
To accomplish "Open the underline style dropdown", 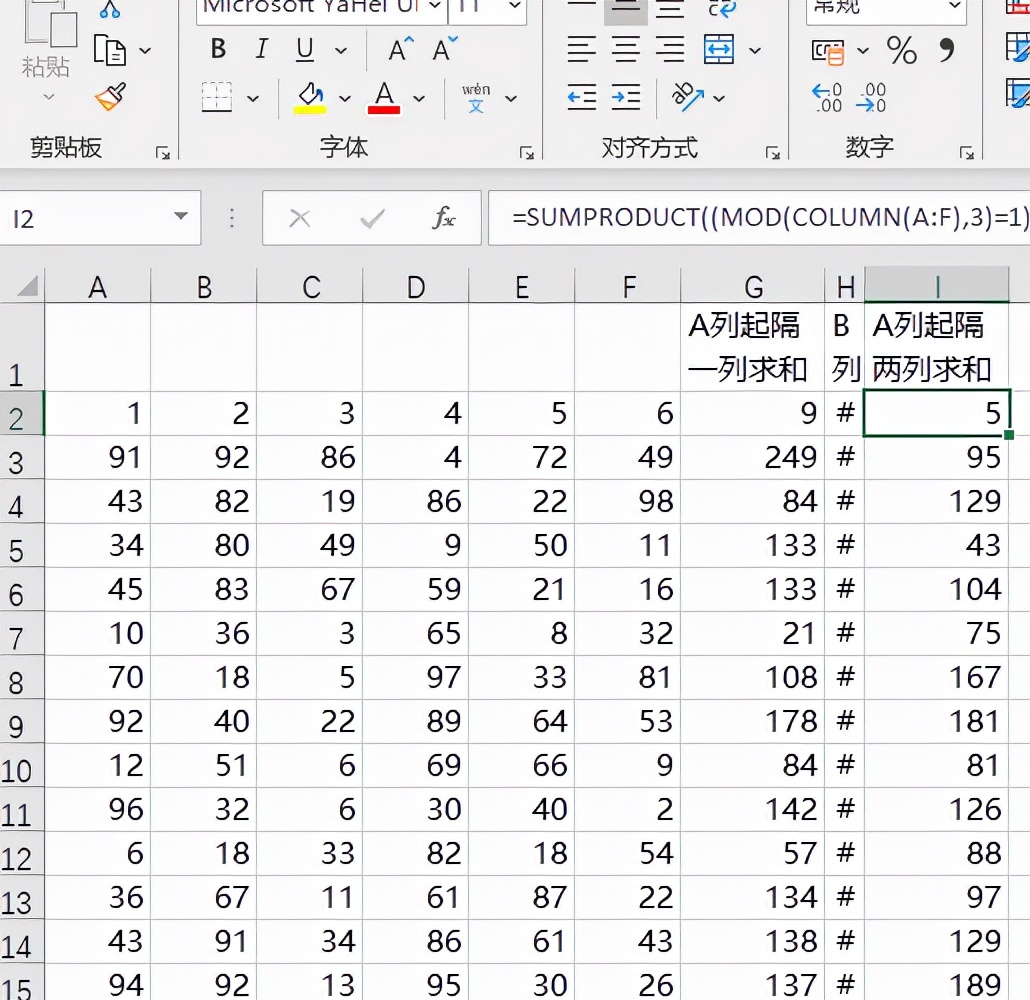I will pos(341,50).
